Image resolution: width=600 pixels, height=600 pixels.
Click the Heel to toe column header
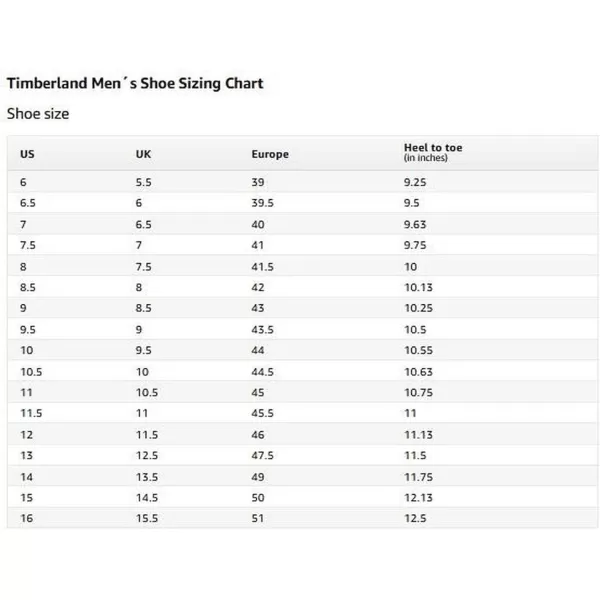(x=433, y=152)
